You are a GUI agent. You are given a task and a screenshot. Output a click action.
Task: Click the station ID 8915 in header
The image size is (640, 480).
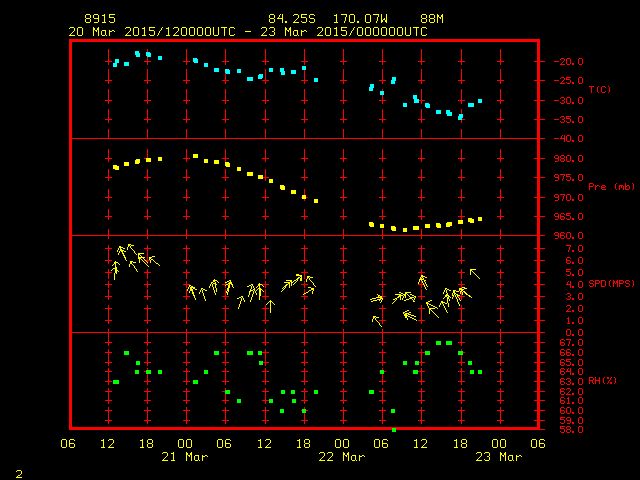[x=100, y=19]
